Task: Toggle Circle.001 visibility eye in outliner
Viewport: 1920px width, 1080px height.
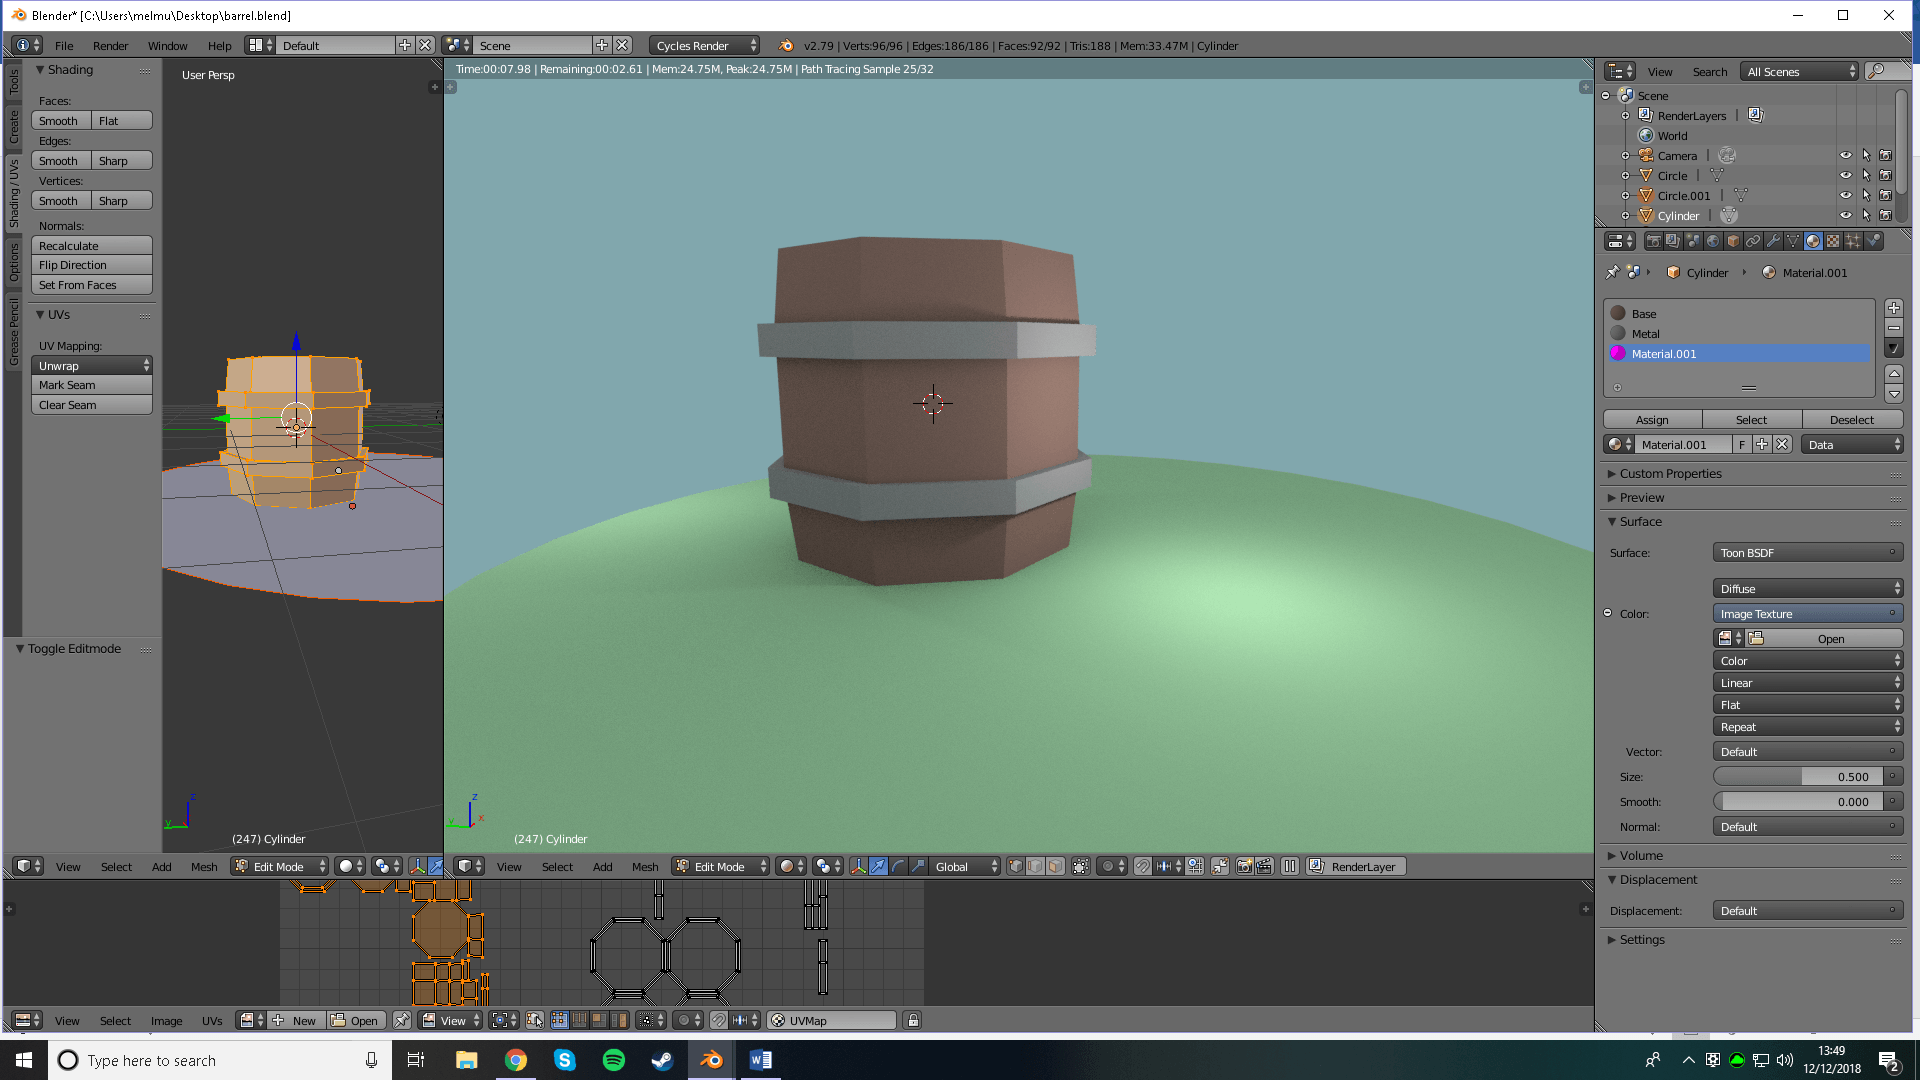Action: (x=1846, y=196)
